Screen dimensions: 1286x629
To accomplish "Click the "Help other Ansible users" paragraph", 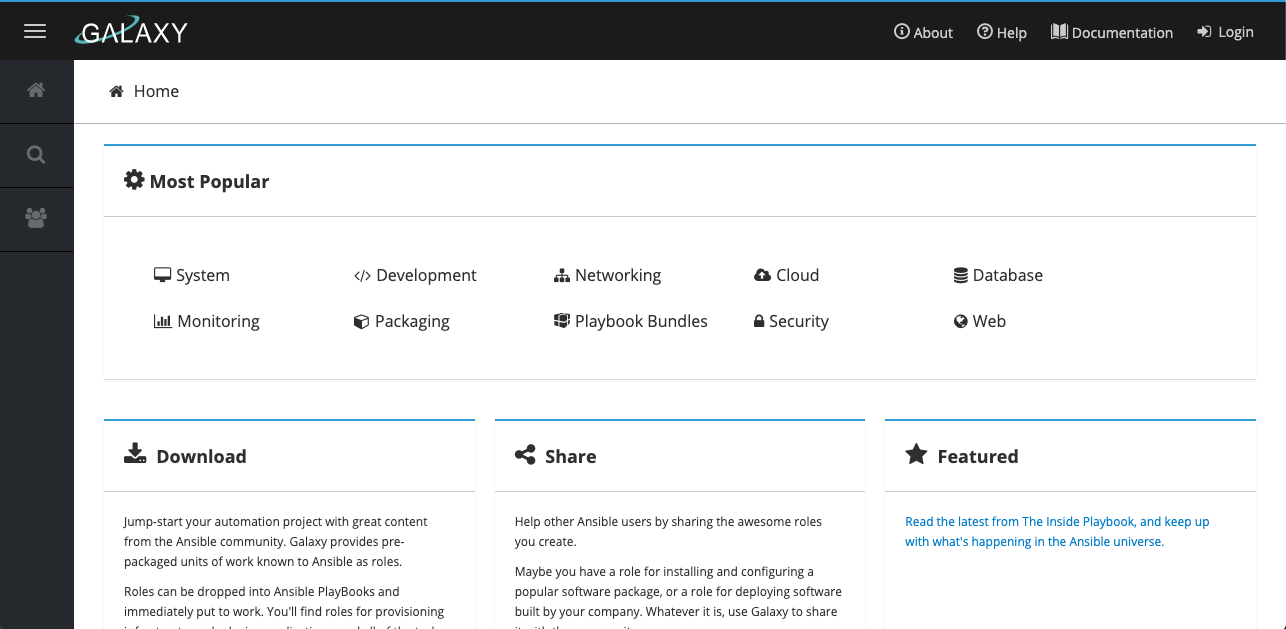I will [x=669, y=531].
